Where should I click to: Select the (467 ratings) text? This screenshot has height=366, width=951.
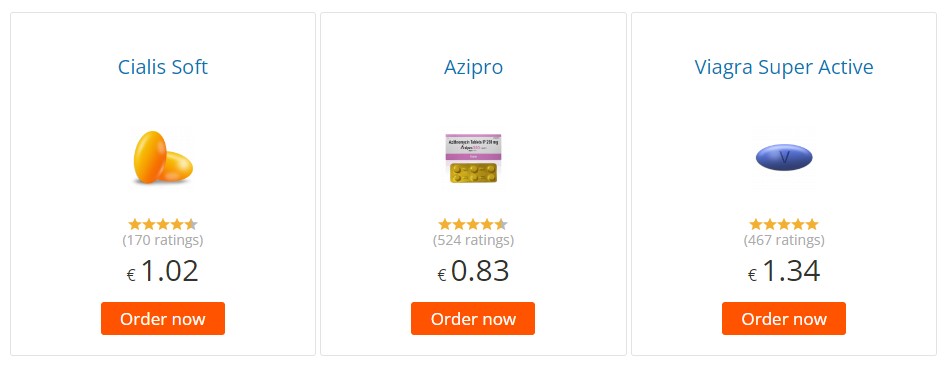tap(784, 240)
